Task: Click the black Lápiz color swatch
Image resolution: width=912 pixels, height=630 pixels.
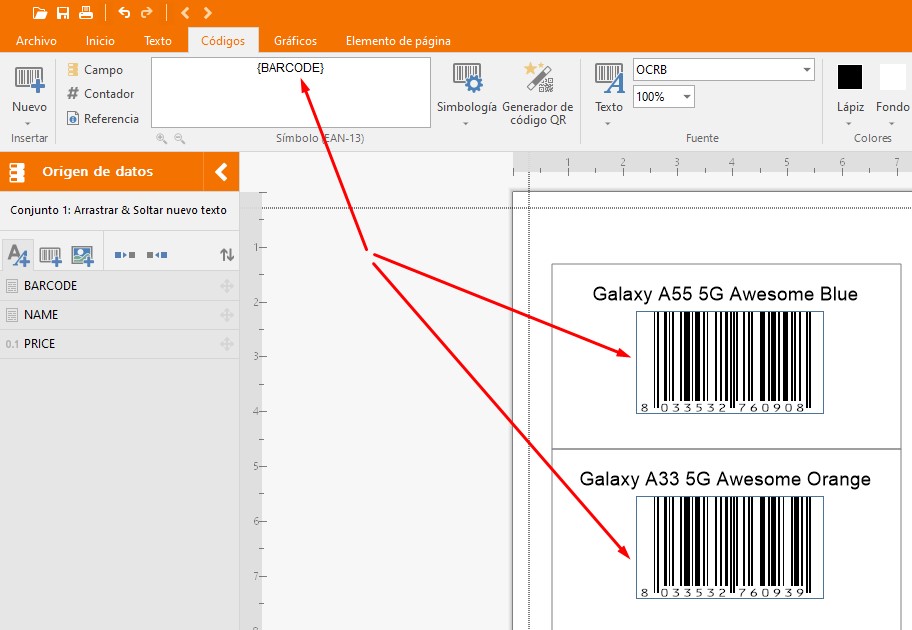Action: (x=850, y=77)
